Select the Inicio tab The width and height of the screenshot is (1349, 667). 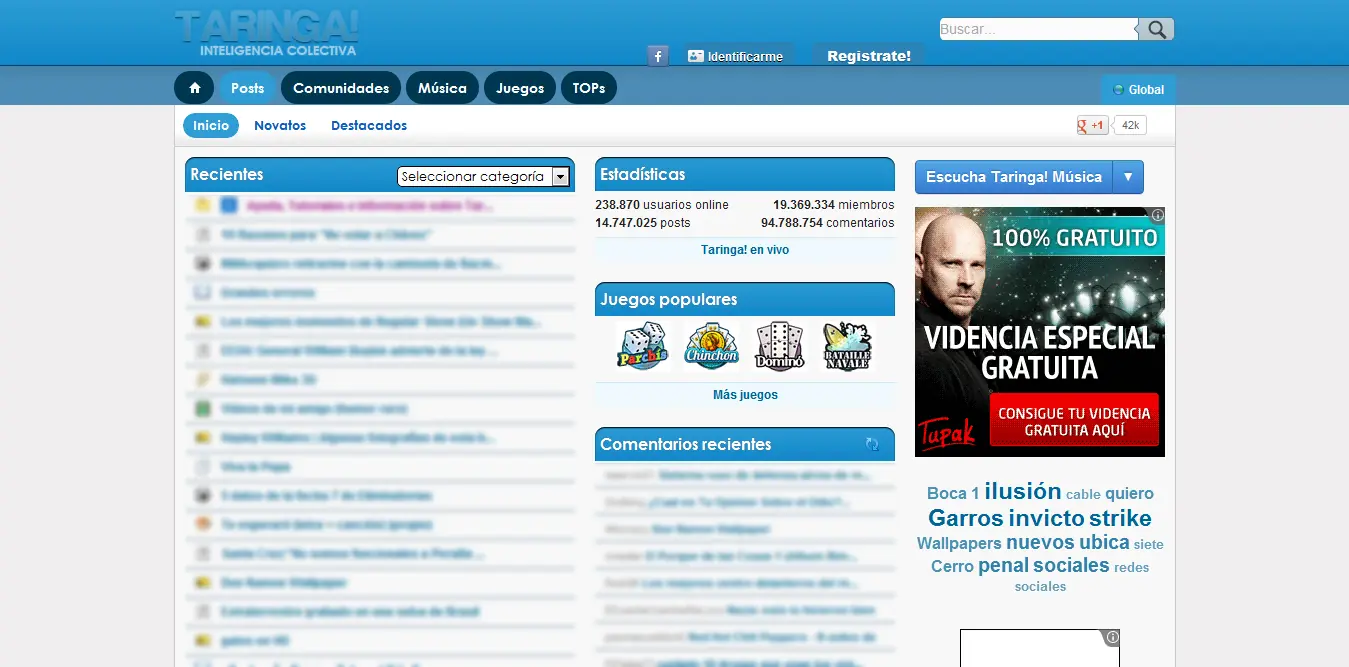(x=211, y=125)
